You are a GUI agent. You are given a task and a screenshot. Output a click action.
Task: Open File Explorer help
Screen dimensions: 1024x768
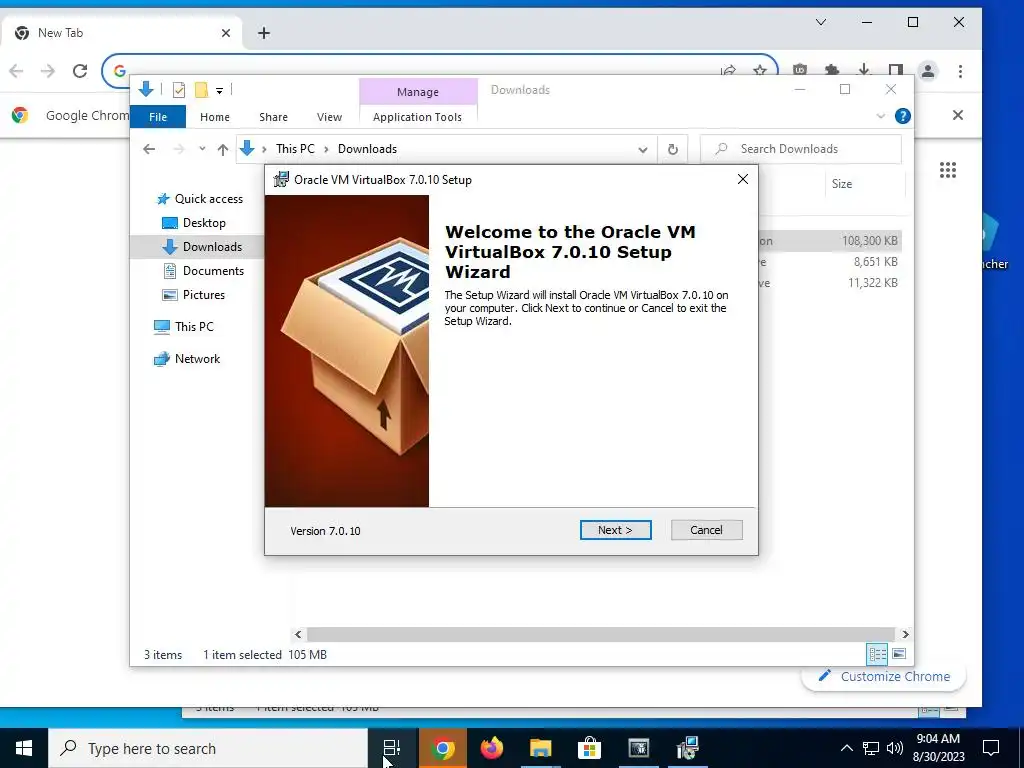pyautogui.click(x=903, y=116)
